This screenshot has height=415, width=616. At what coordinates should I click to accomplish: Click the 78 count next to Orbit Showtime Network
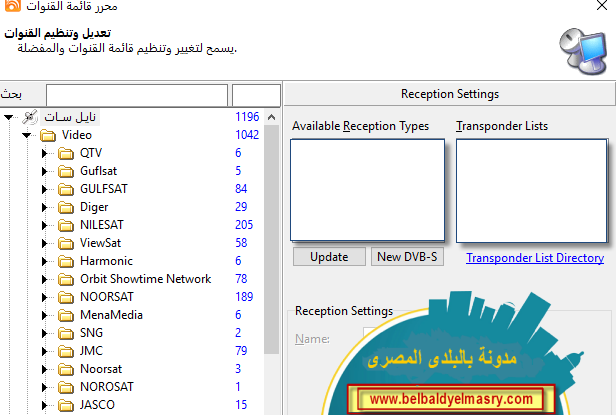point(241,279)
